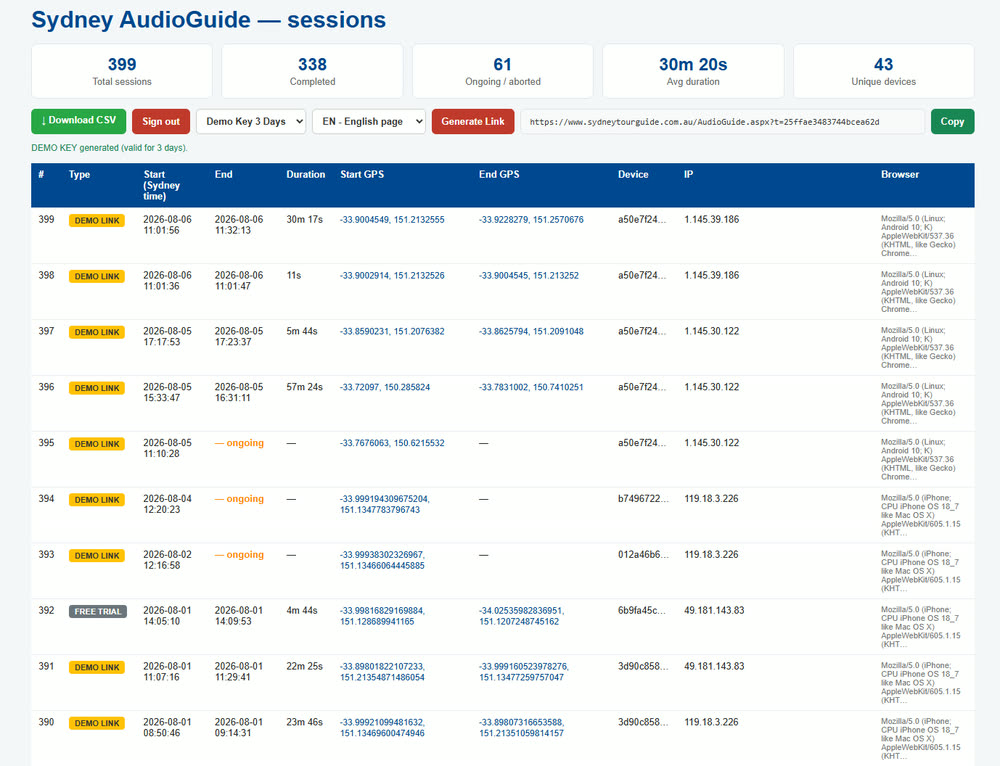Open session 392 start GPS link
This screenshot has width=1000, height=766.
click(382, 615)
